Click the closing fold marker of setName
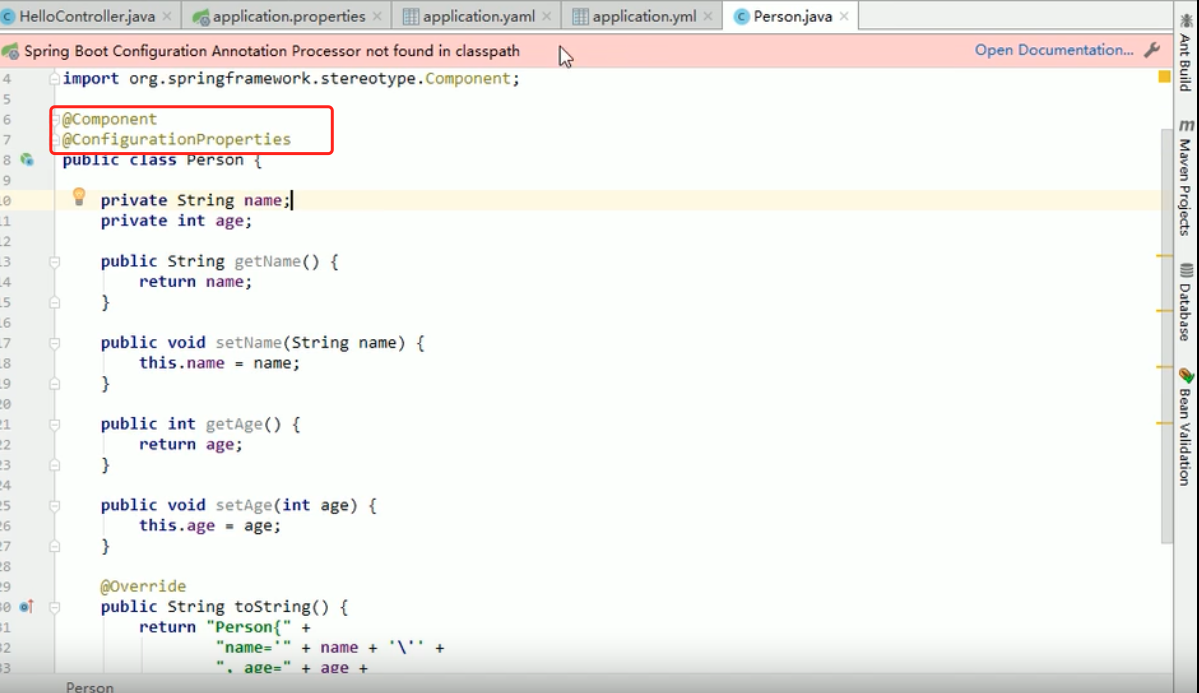 click(x=54, y=383)
